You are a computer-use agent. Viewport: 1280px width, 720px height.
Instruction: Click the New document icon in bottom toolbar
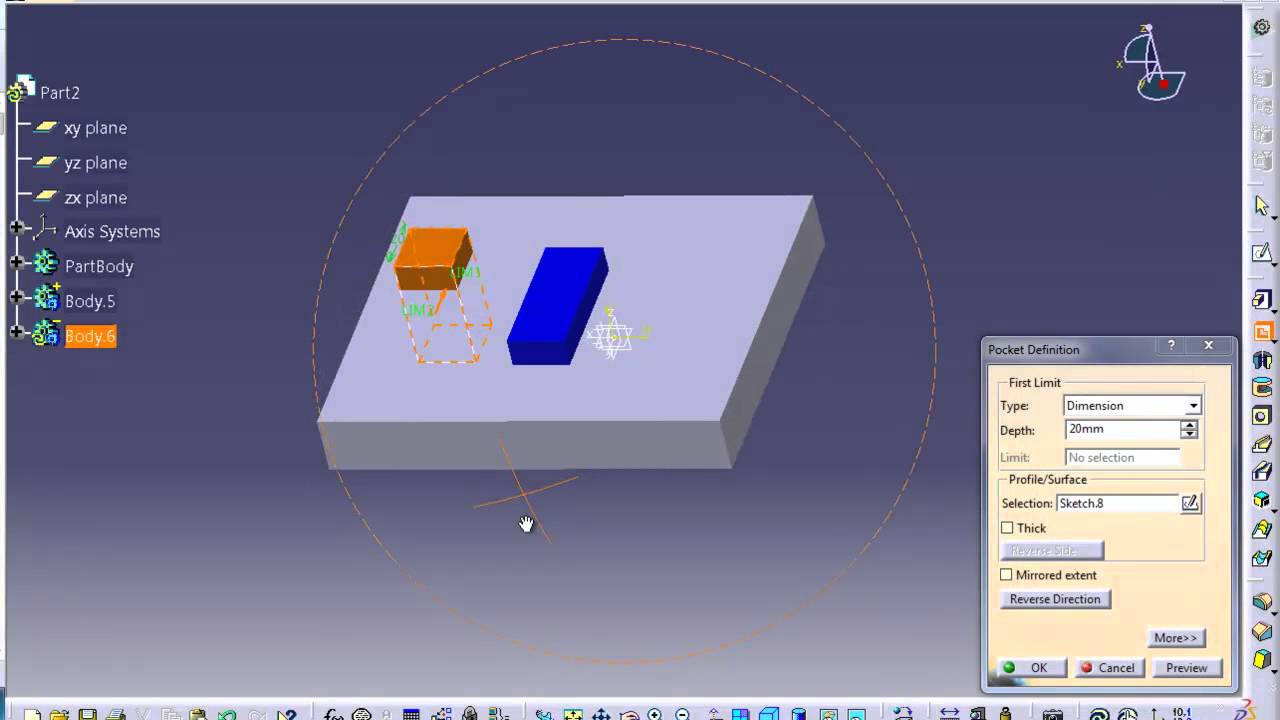(32, 714)
